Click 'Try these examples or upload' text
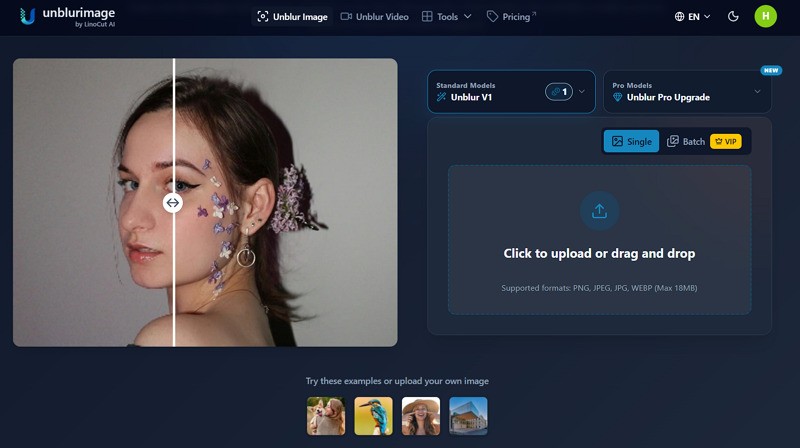This screenshot has height=448, width=800. click(x=397, y=381)
